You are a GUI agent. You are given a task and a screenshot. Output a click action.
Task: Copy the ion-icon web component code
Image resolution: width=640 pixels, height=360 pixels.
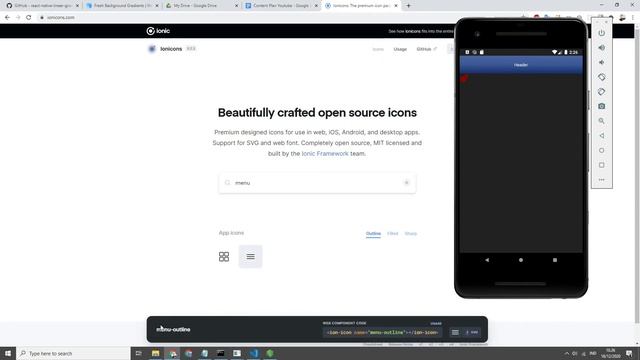tap(382, 332)
